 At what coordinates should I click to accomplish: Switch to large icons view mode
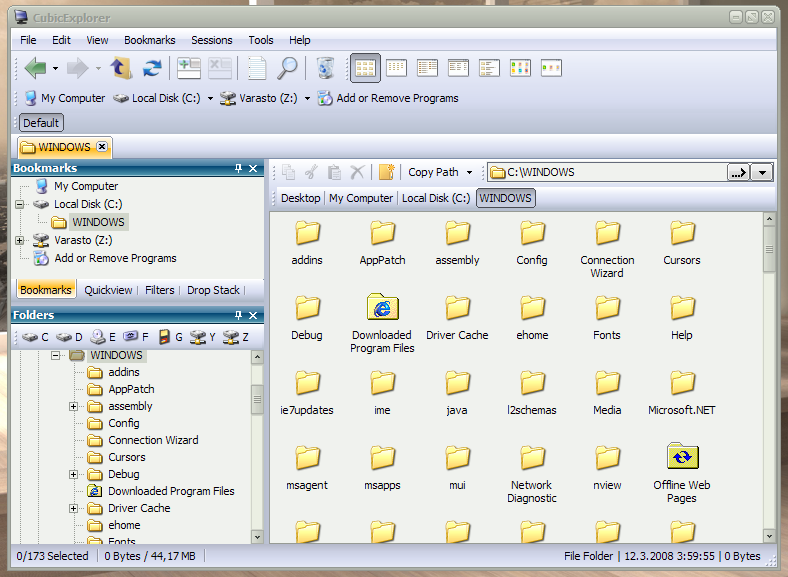pos(365,68)
